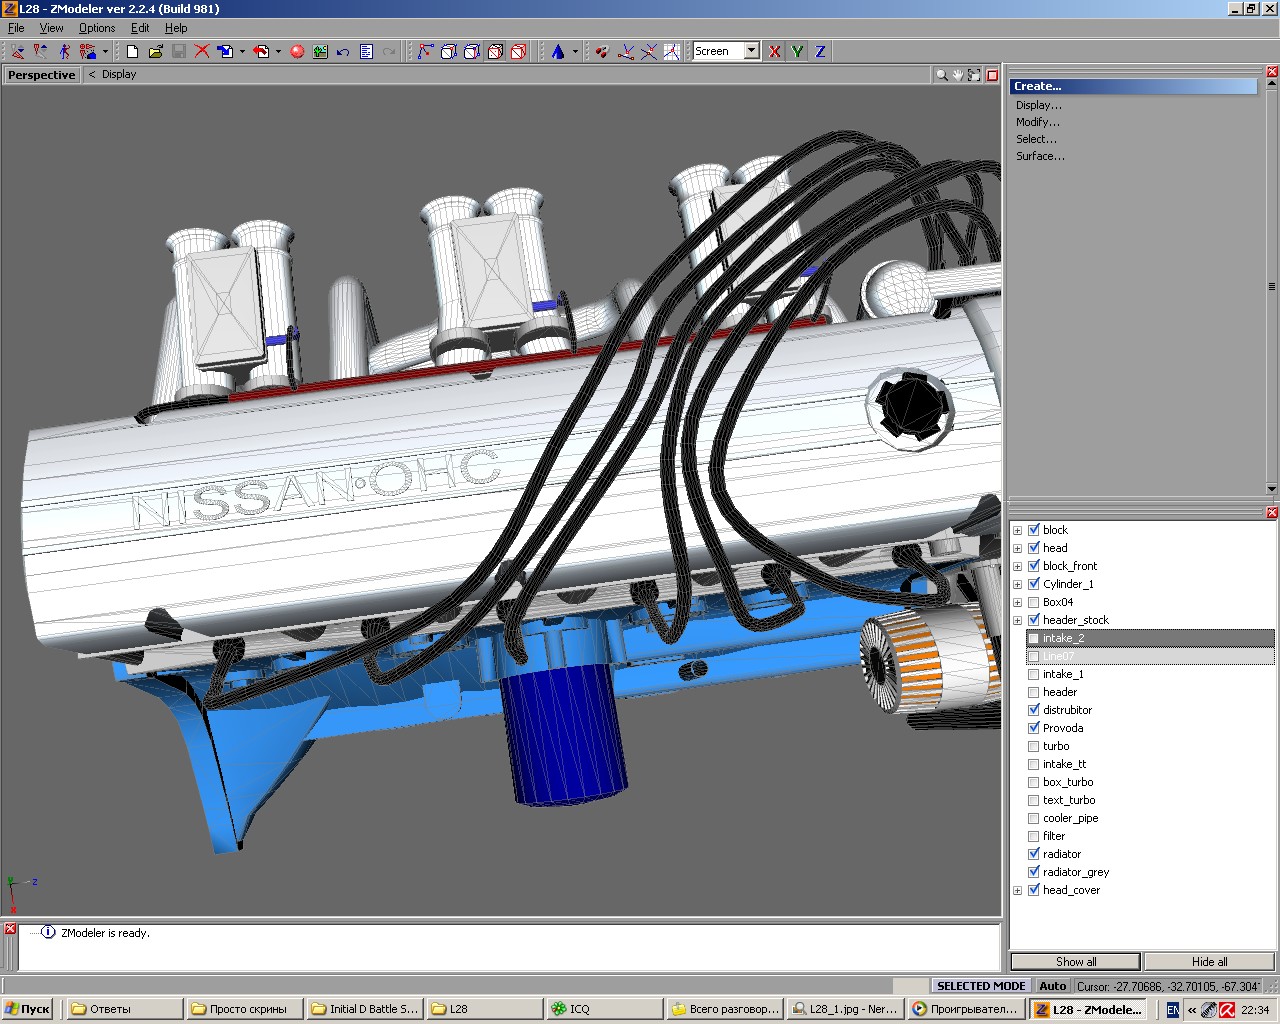This screenshot has height=1024, width=1280.
Task: Click the New file icon
Action: coord(132,51)
